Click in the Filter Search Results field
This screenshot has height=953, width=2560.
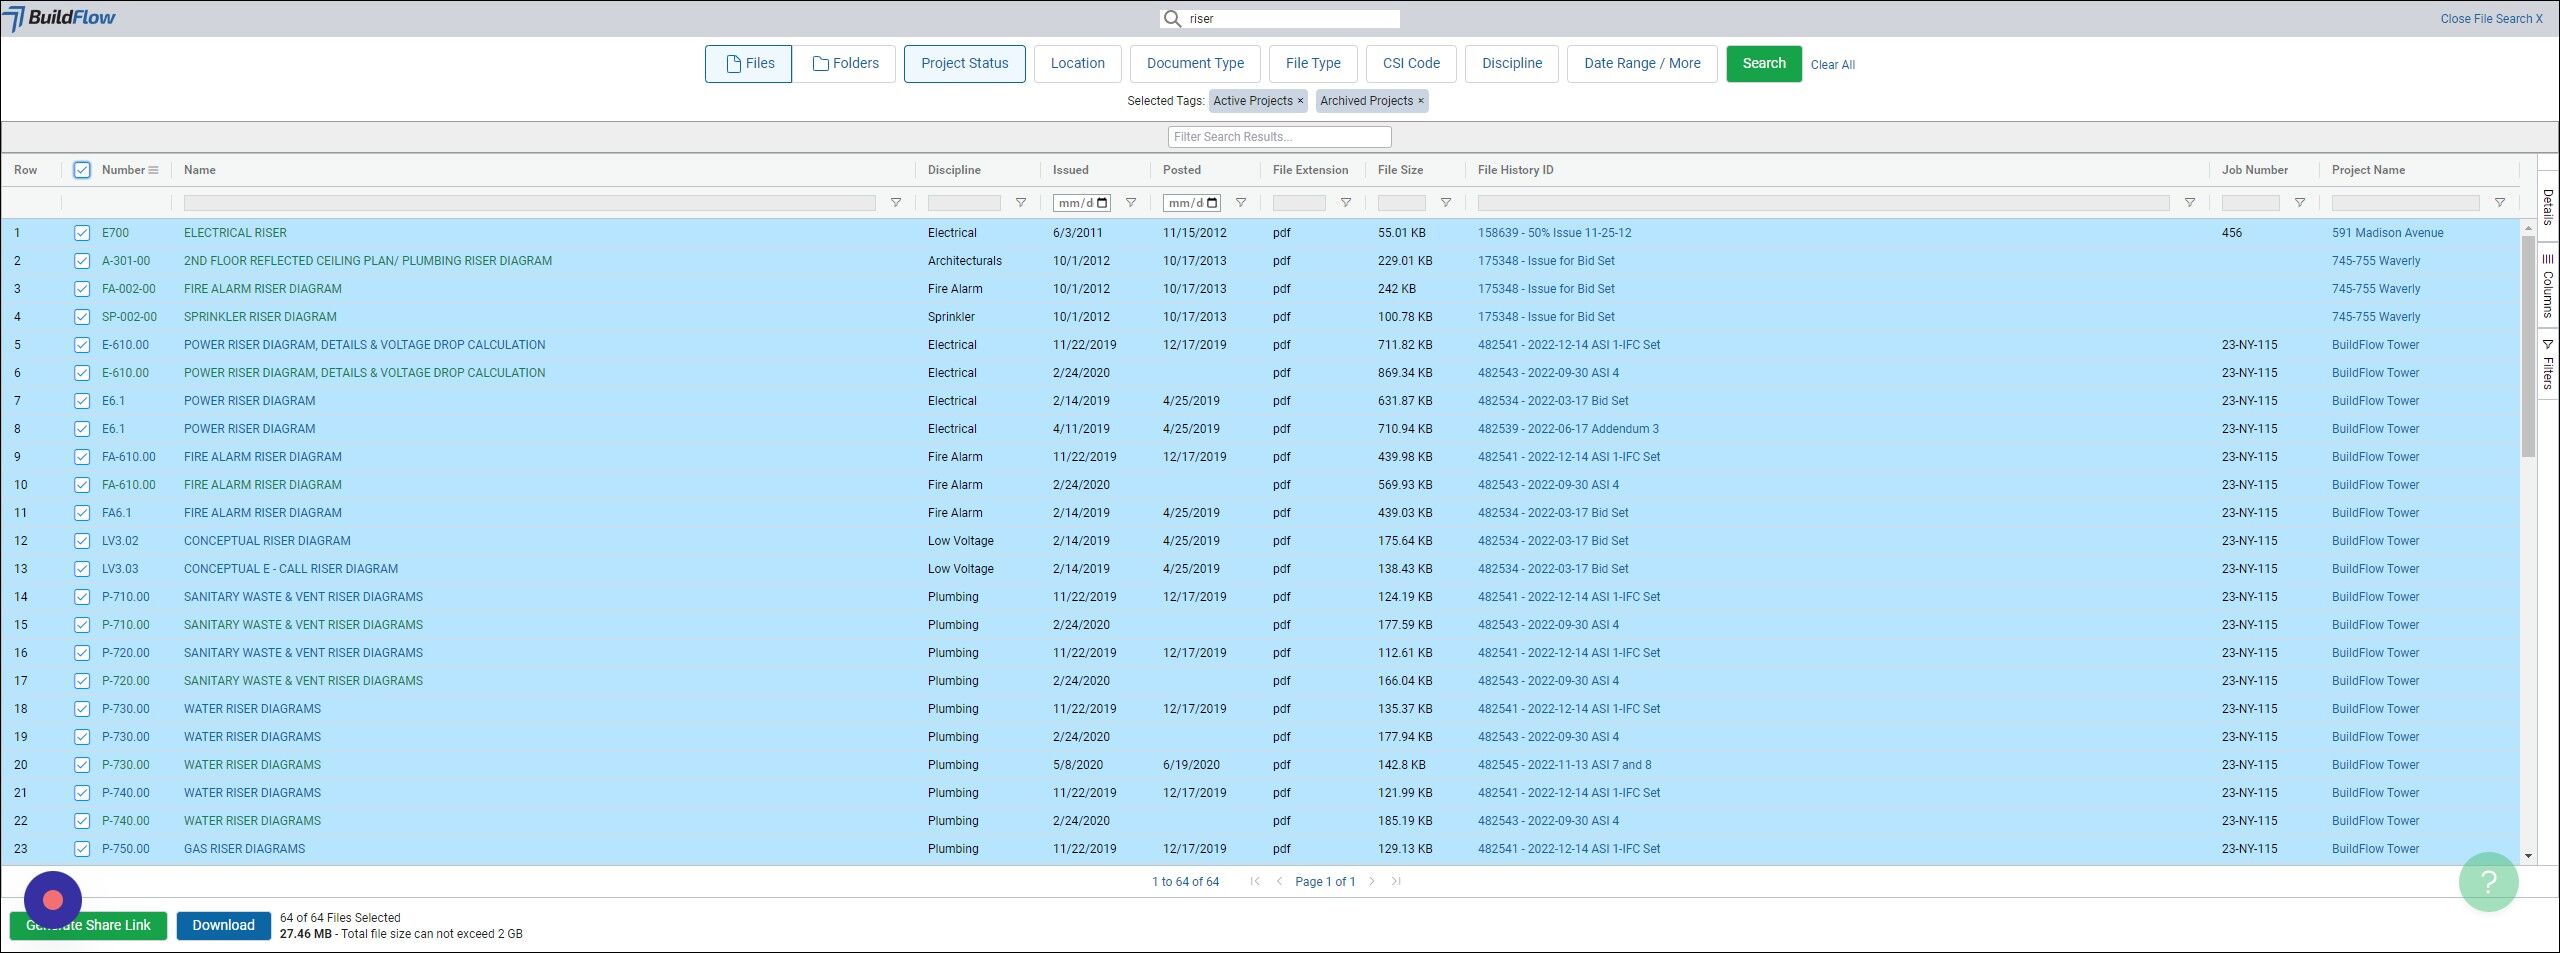pyautogui.click(x=1279, y=137)
